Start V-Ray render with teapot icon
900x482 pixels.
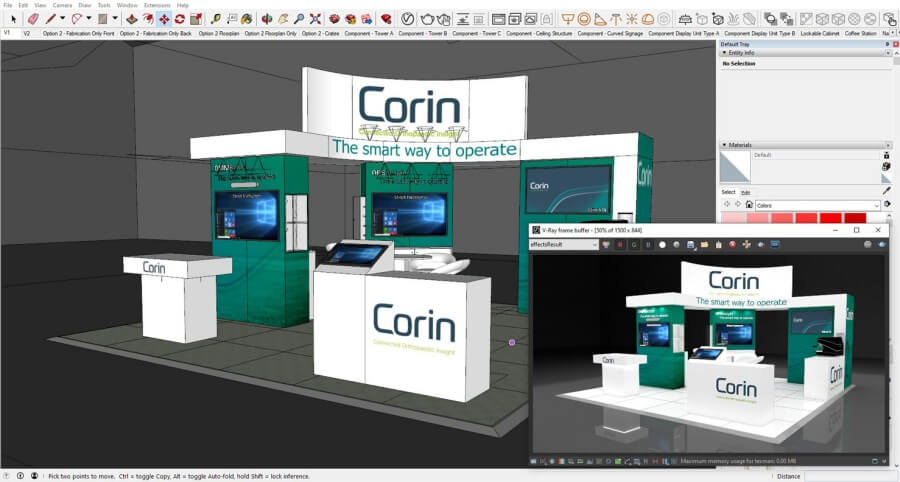427,20
